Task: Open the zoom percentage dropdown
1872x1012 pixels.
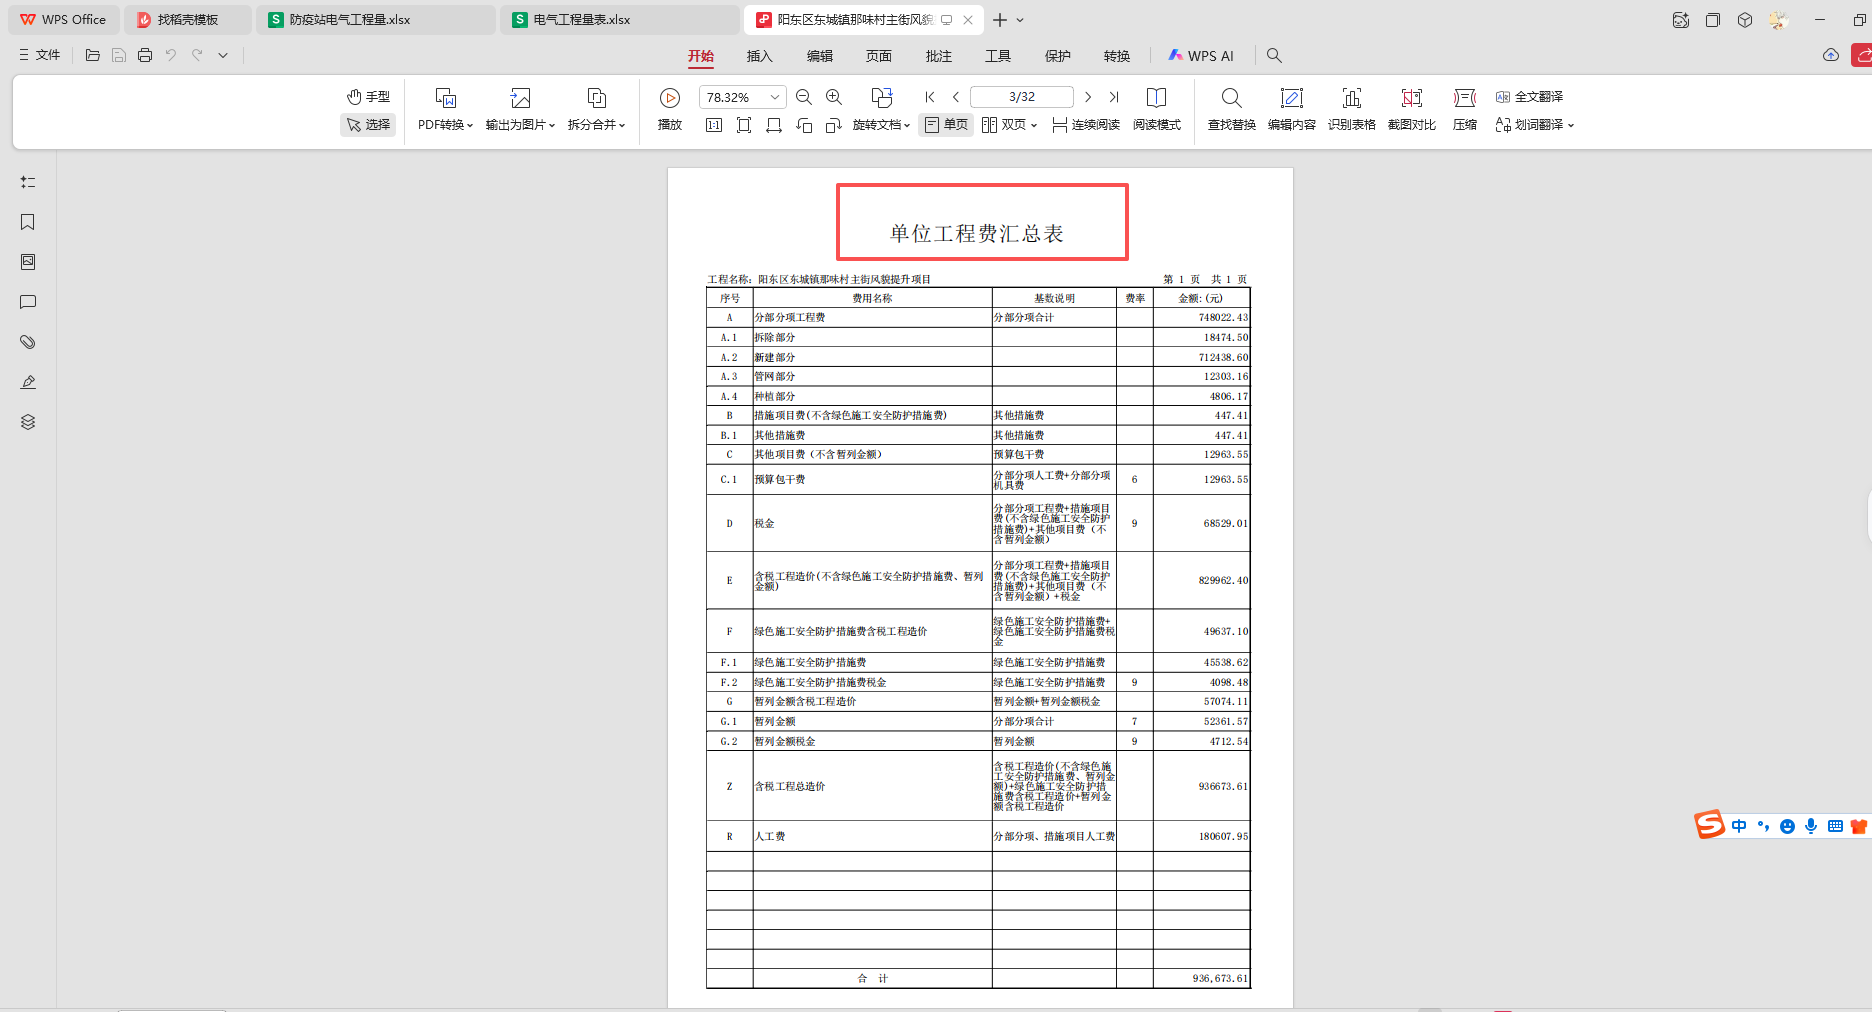Action: [773, 97]
